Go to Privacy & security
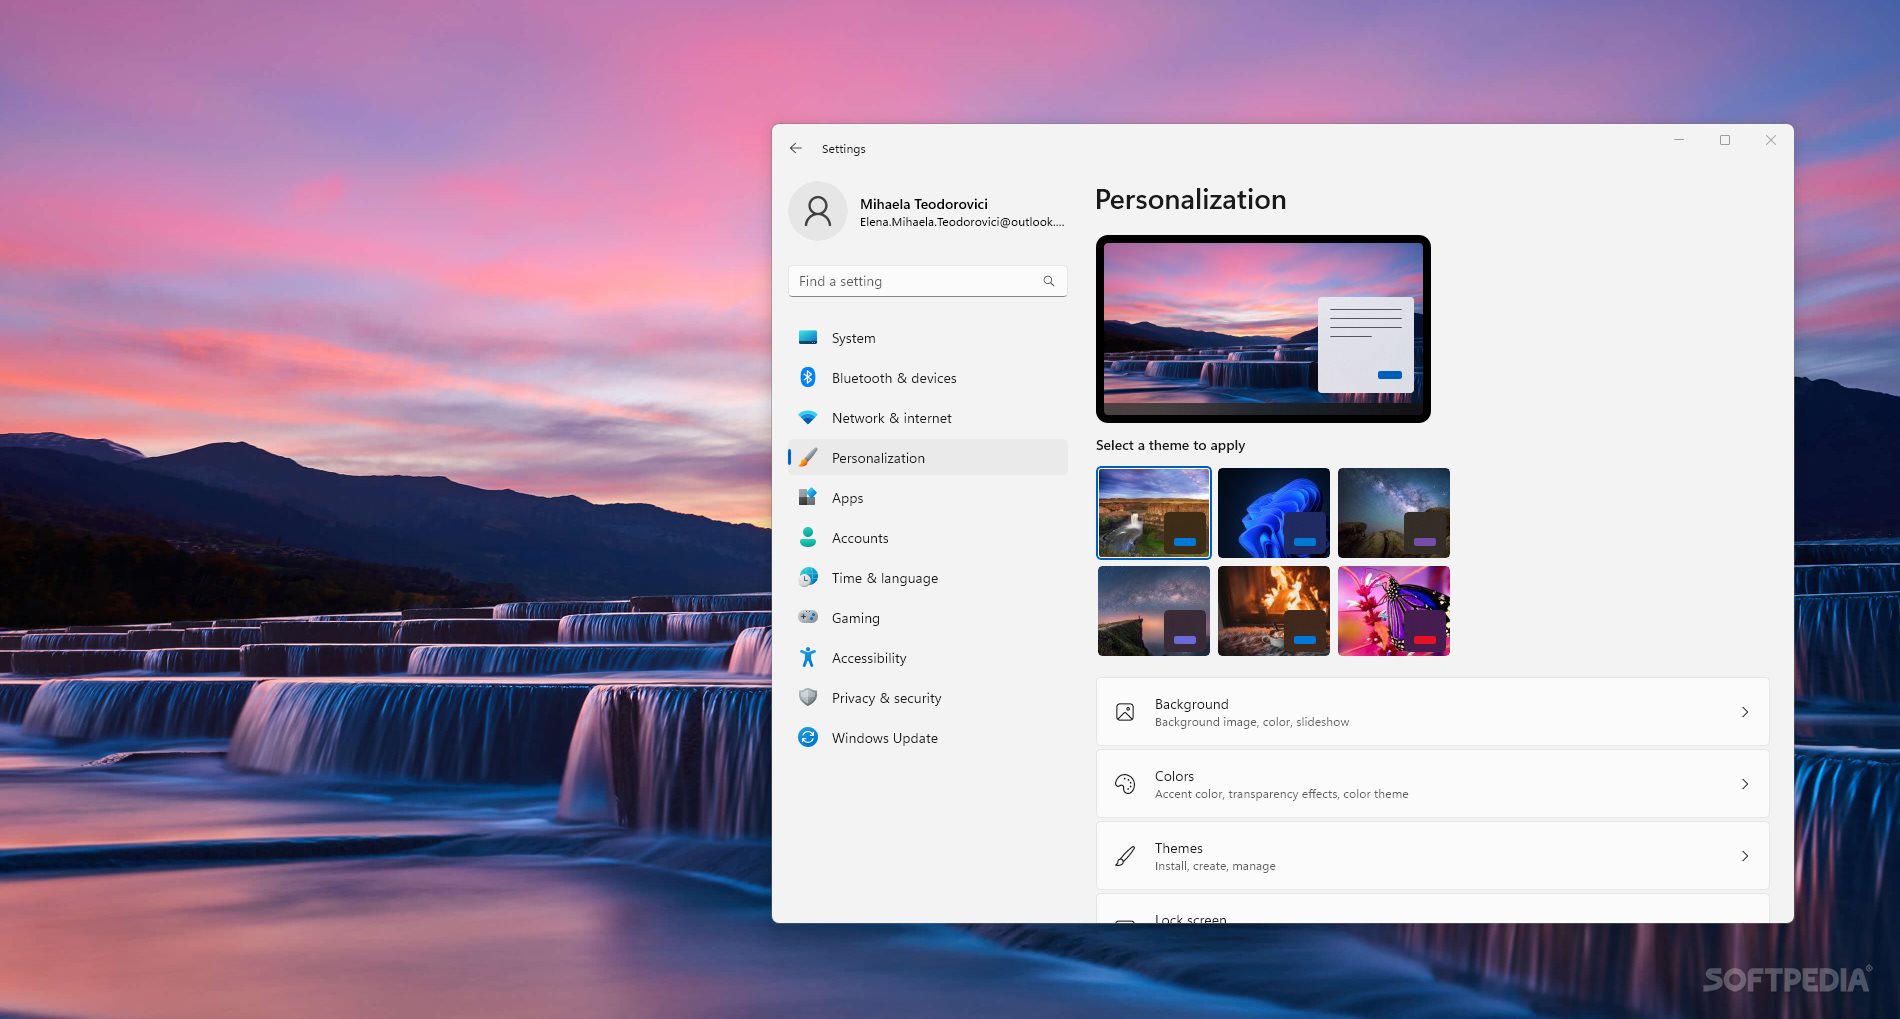 (928, 698)
